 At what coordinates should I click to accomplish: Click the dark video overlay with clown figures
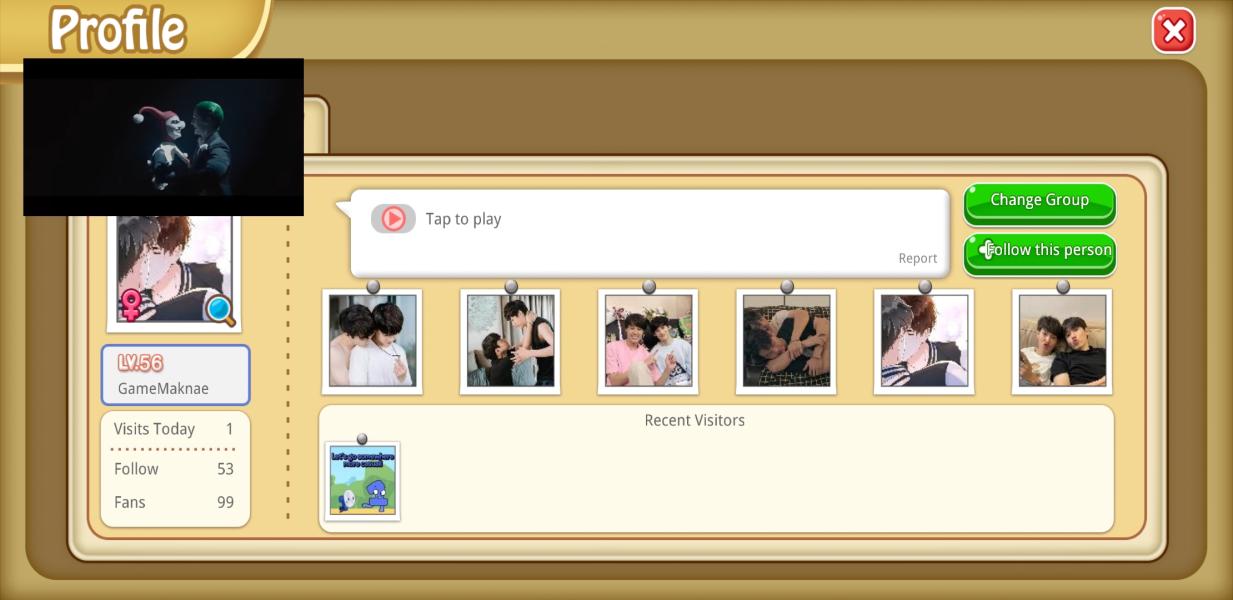click(163, 137)
